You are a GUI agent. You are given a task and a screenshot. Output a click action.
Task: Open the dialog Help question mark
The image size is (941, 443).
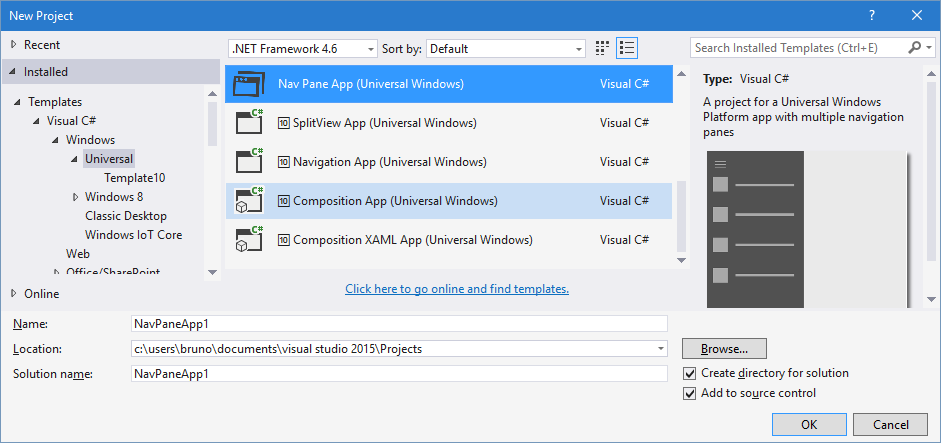(871, 15)
